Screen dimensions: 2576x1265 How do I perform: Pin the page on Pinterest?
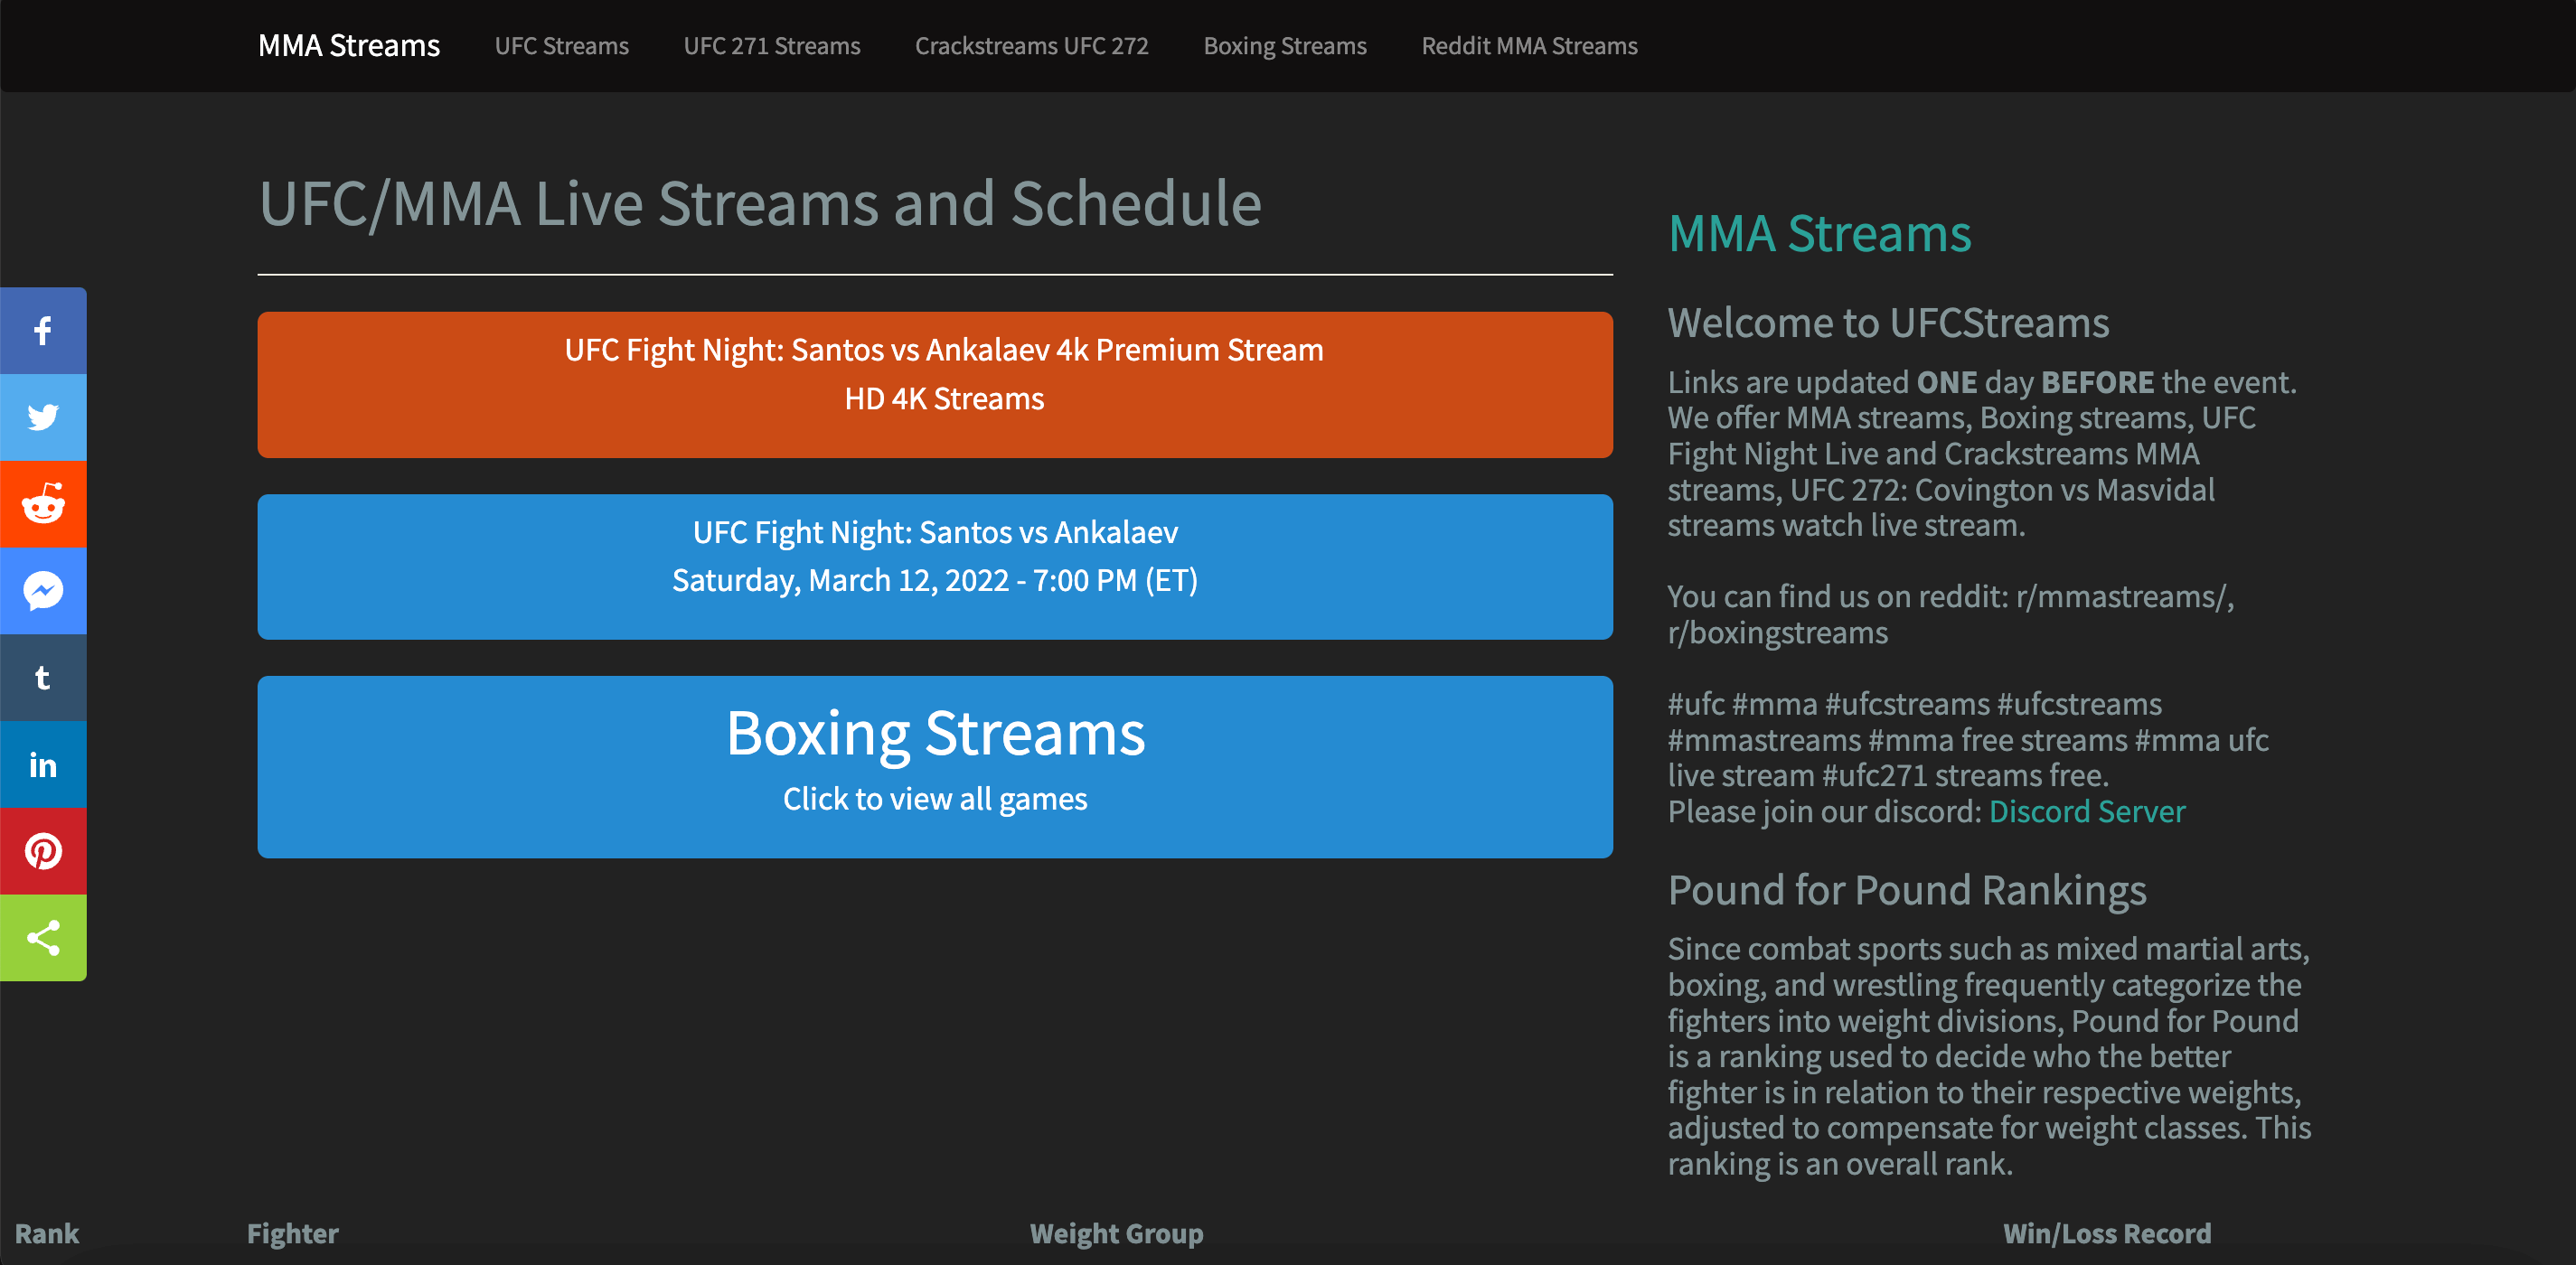[43, 850]
